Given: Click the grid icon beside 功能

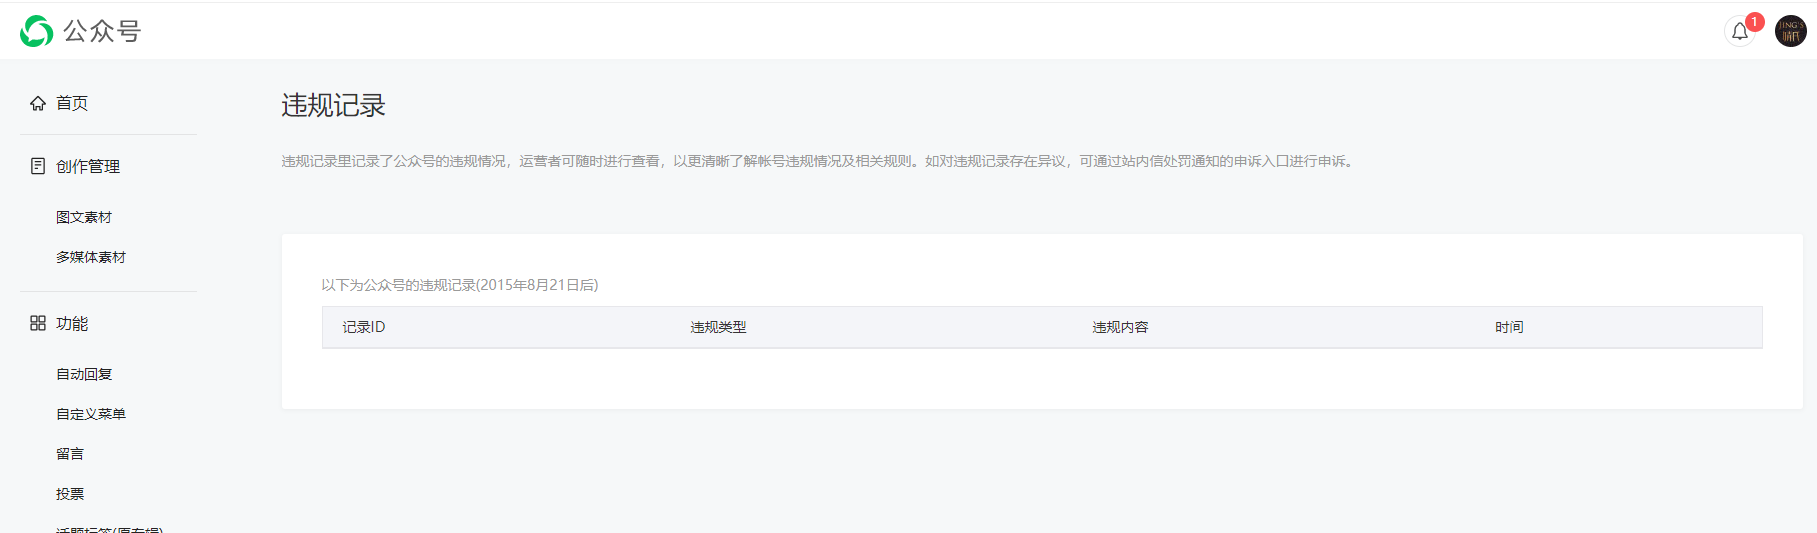Looking at the screenshot, I should [x=38, y=323].
